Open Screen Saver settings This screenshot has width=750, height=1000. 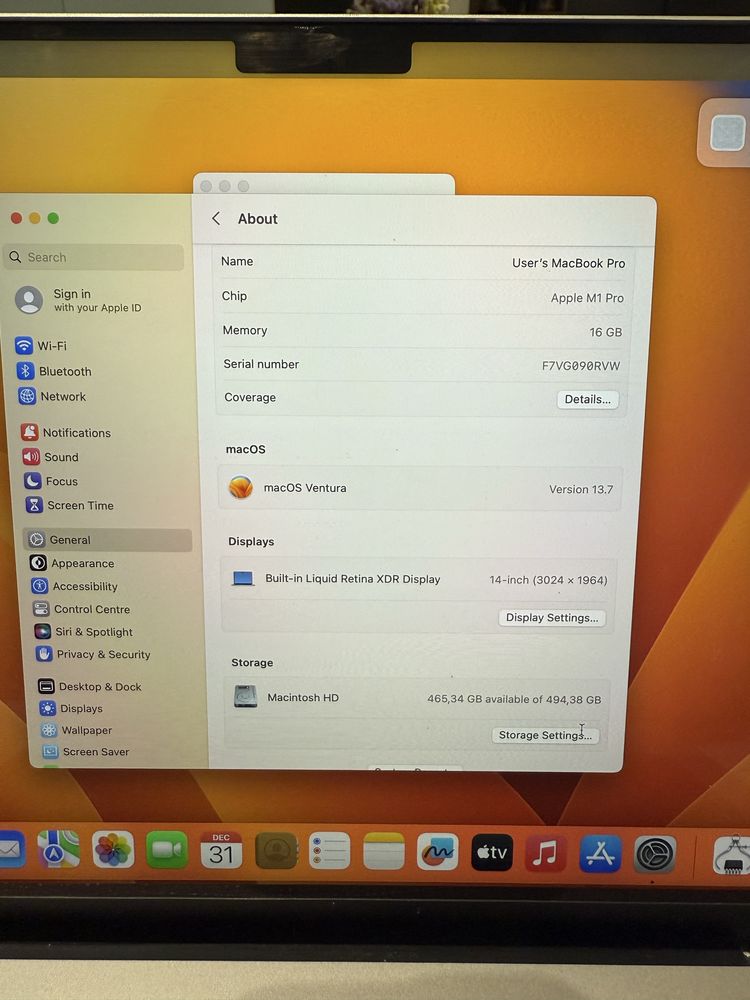(85, 752)
